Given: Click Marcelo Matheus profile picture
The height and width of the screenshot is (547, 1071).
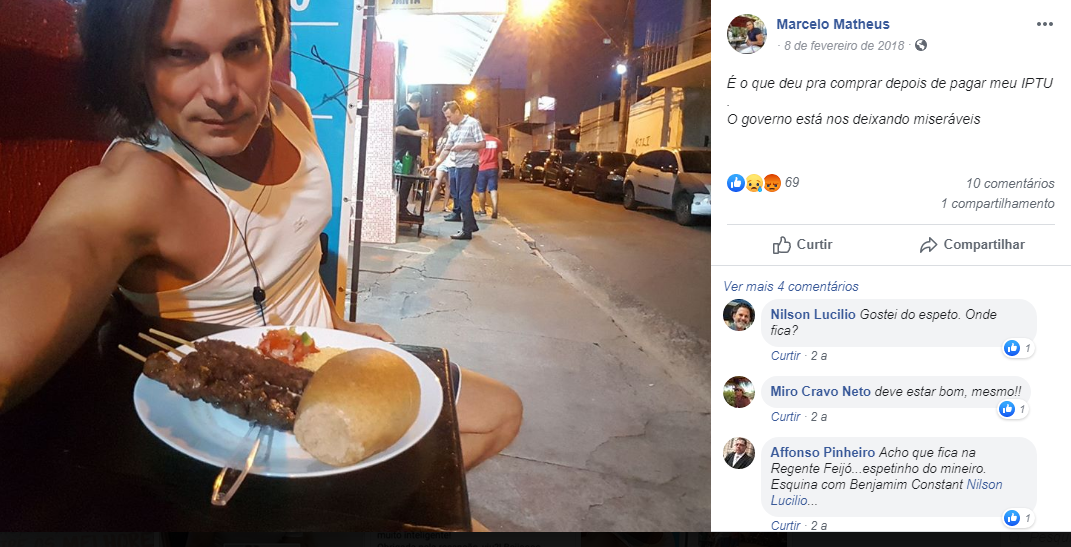Looking at the screenshot, I should pos(747,34).
